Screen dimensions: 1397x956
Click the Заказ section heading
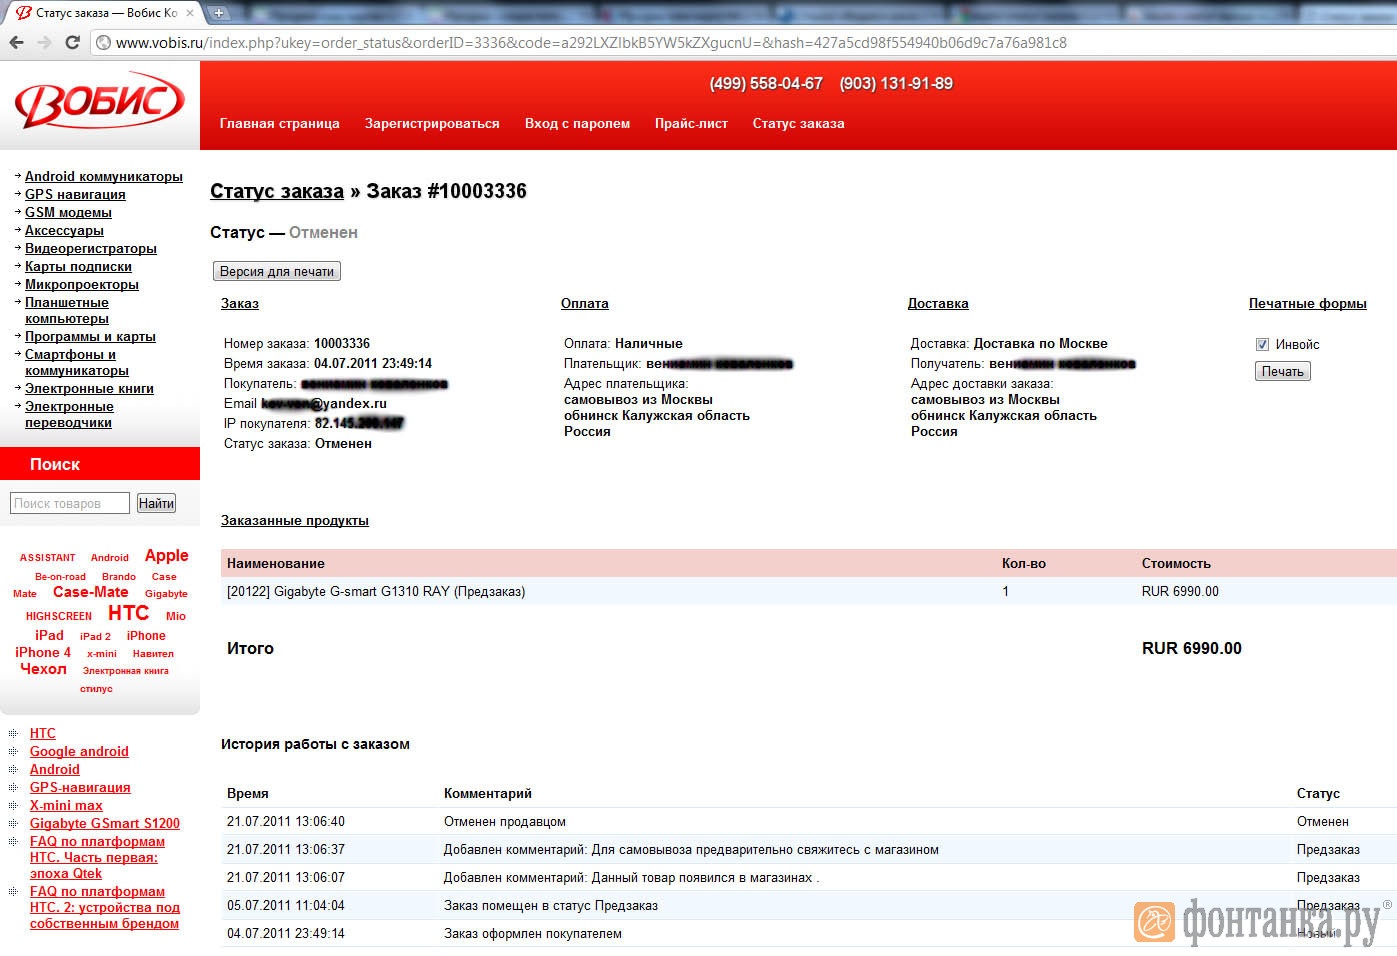pyautogui.click(x=240, y=303)
